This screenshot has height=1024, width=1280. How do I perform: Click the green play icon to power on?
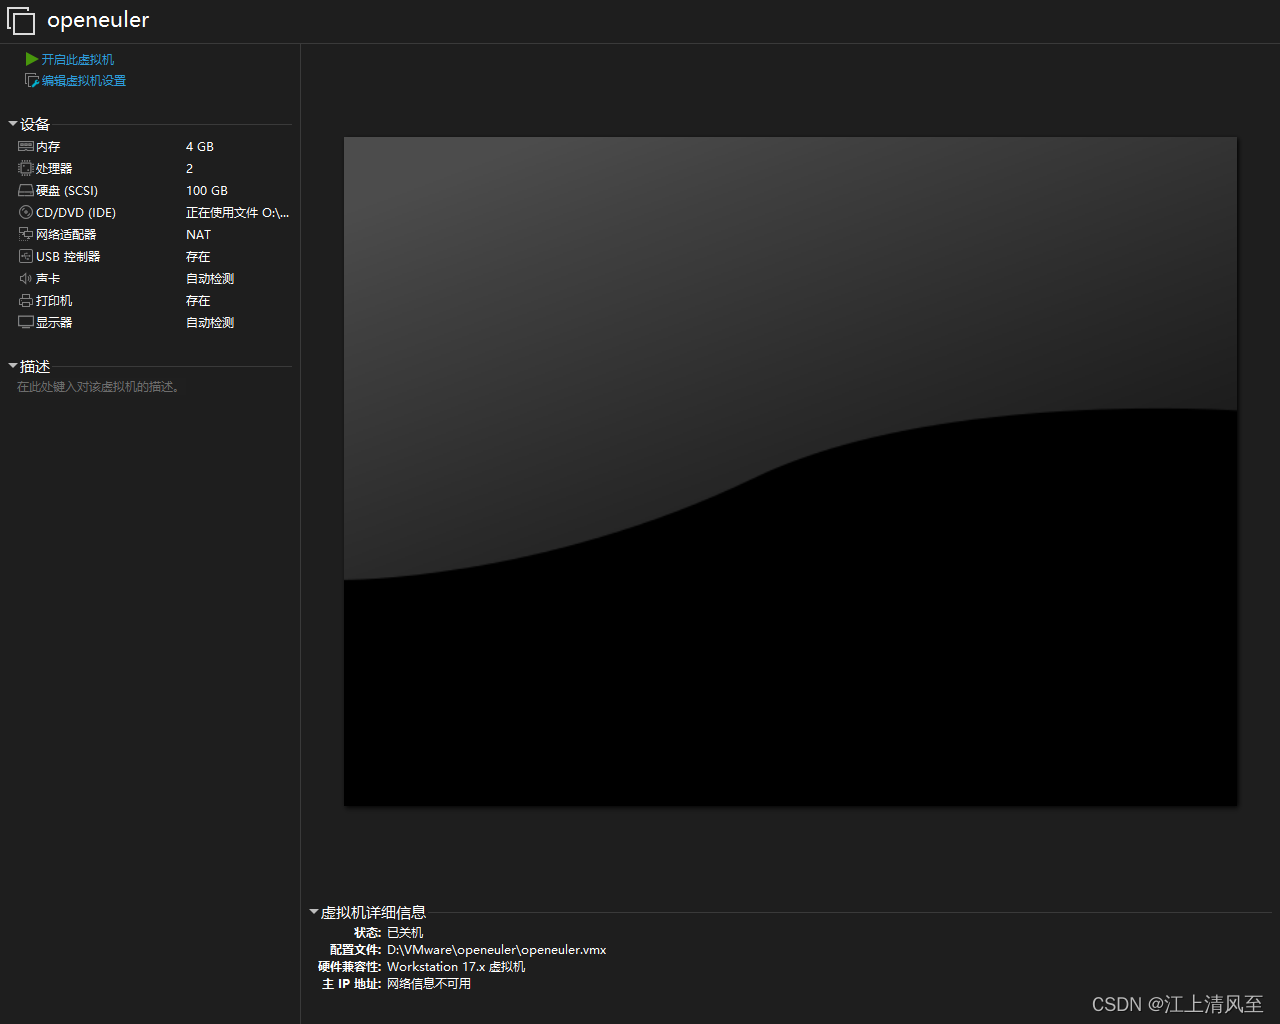click(x=32, y=60)
